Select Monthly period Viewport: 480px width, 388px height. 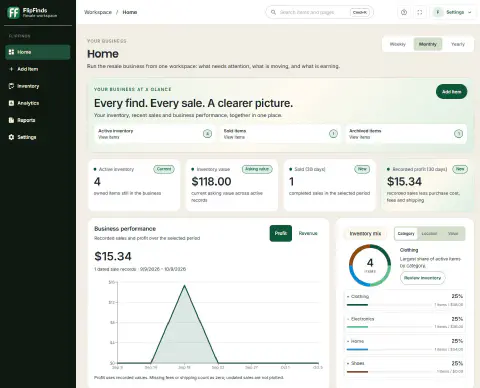pos(428,44)
